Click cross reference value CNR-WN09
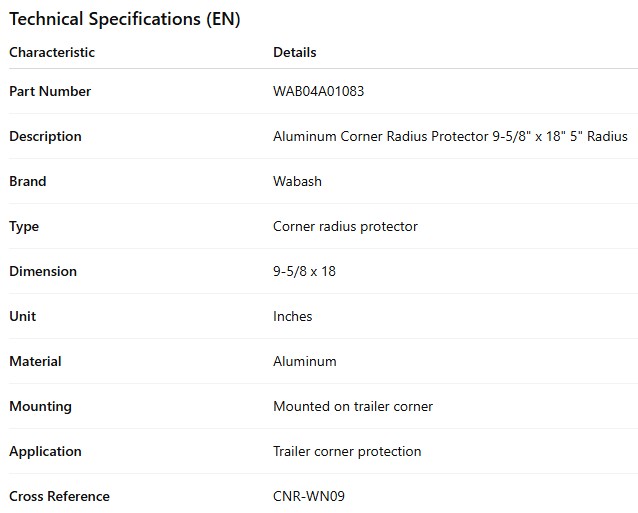The width and height of the screenshot is (638, 513). (x=308, y=496)
